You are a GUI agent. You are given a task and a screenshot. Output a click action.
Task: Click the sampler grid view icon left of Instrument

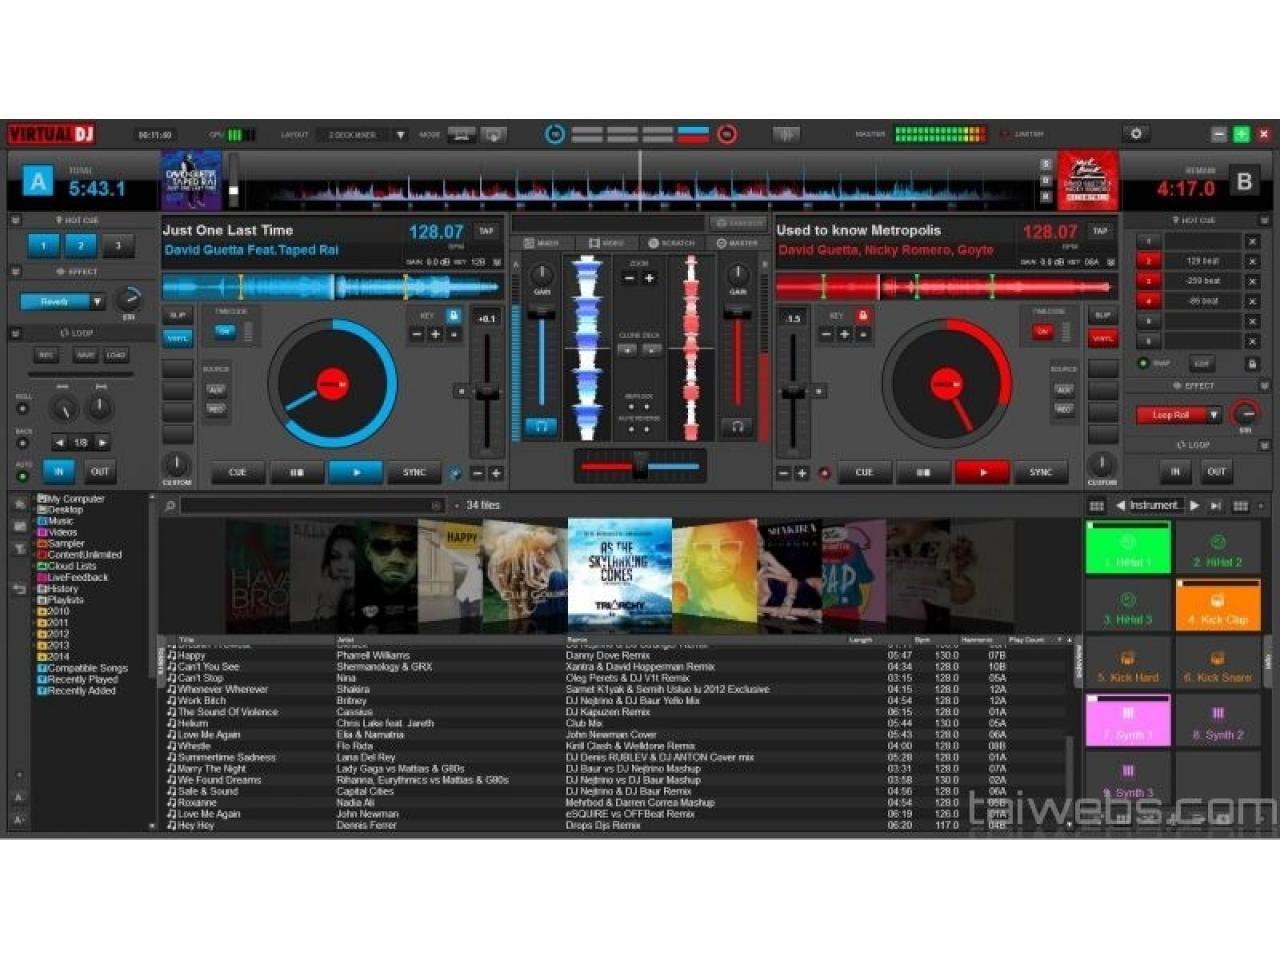coord(1096,506)
